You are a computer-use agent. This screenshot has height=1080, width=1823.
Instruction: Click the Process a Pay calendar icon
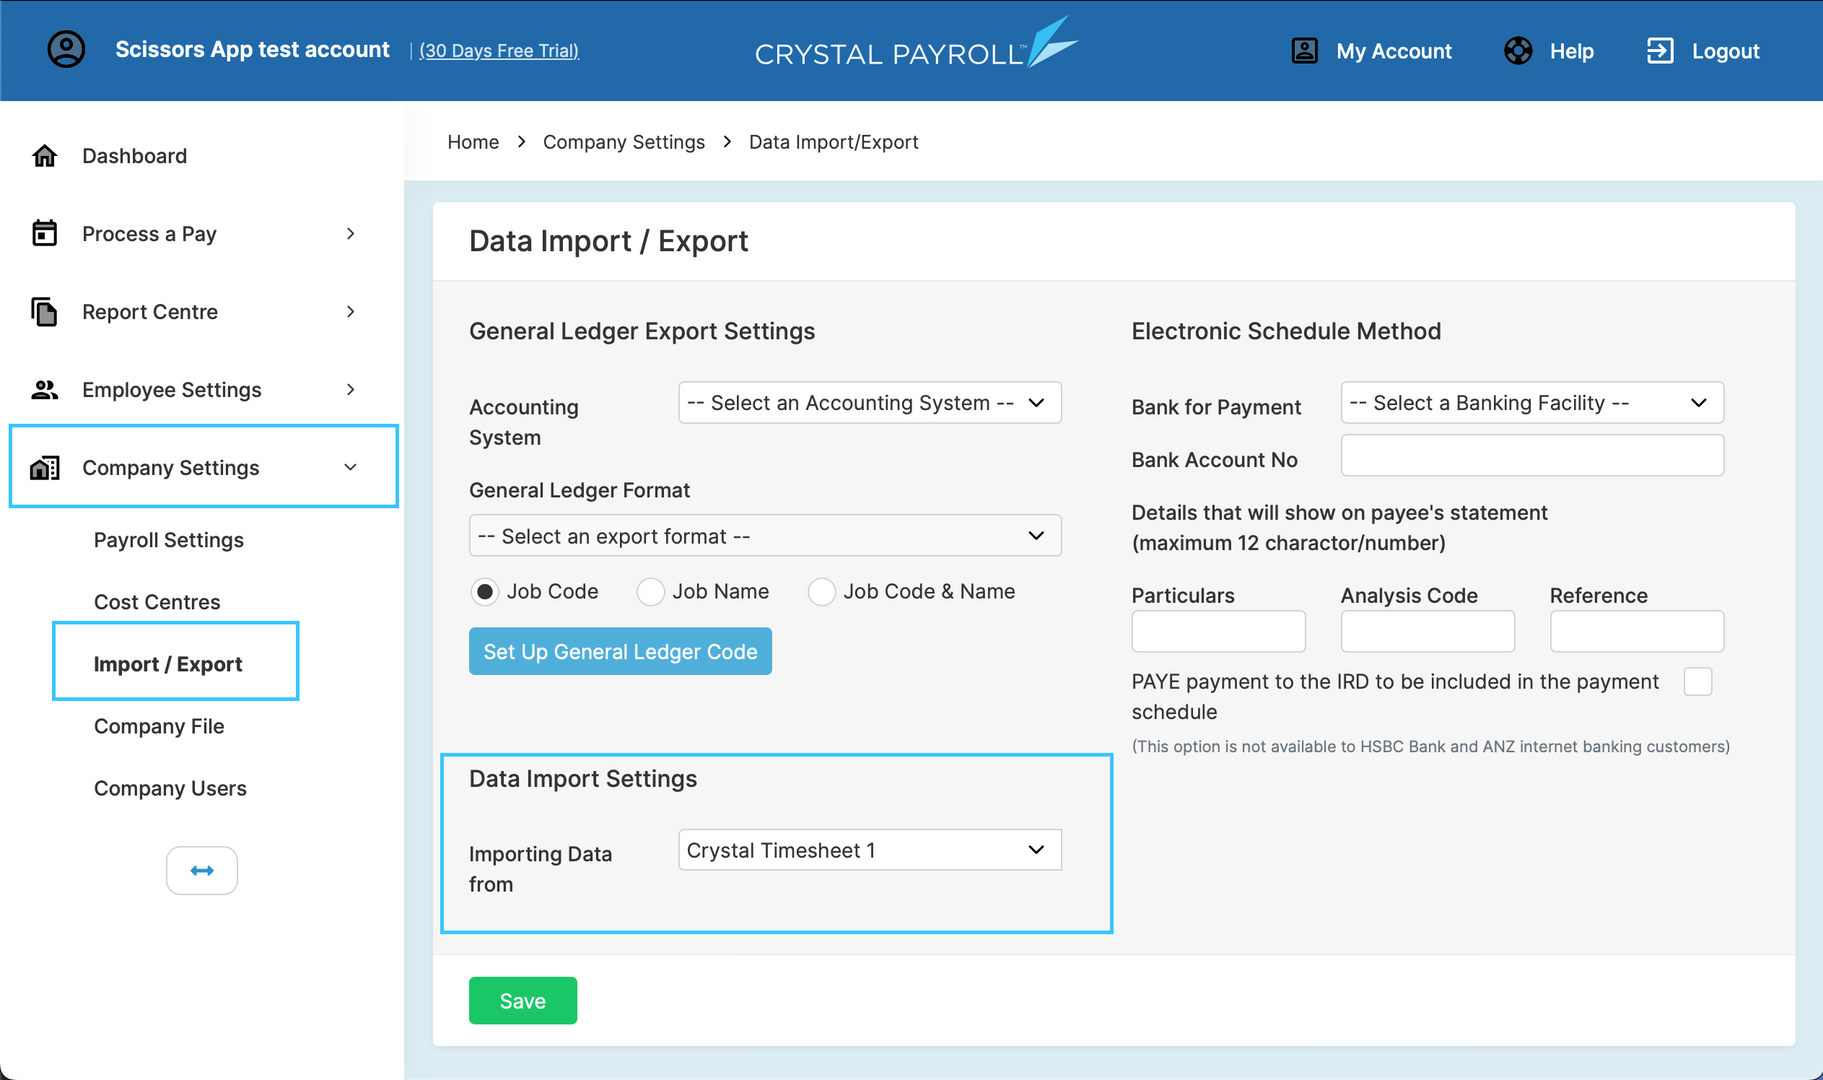pos(45,233)
